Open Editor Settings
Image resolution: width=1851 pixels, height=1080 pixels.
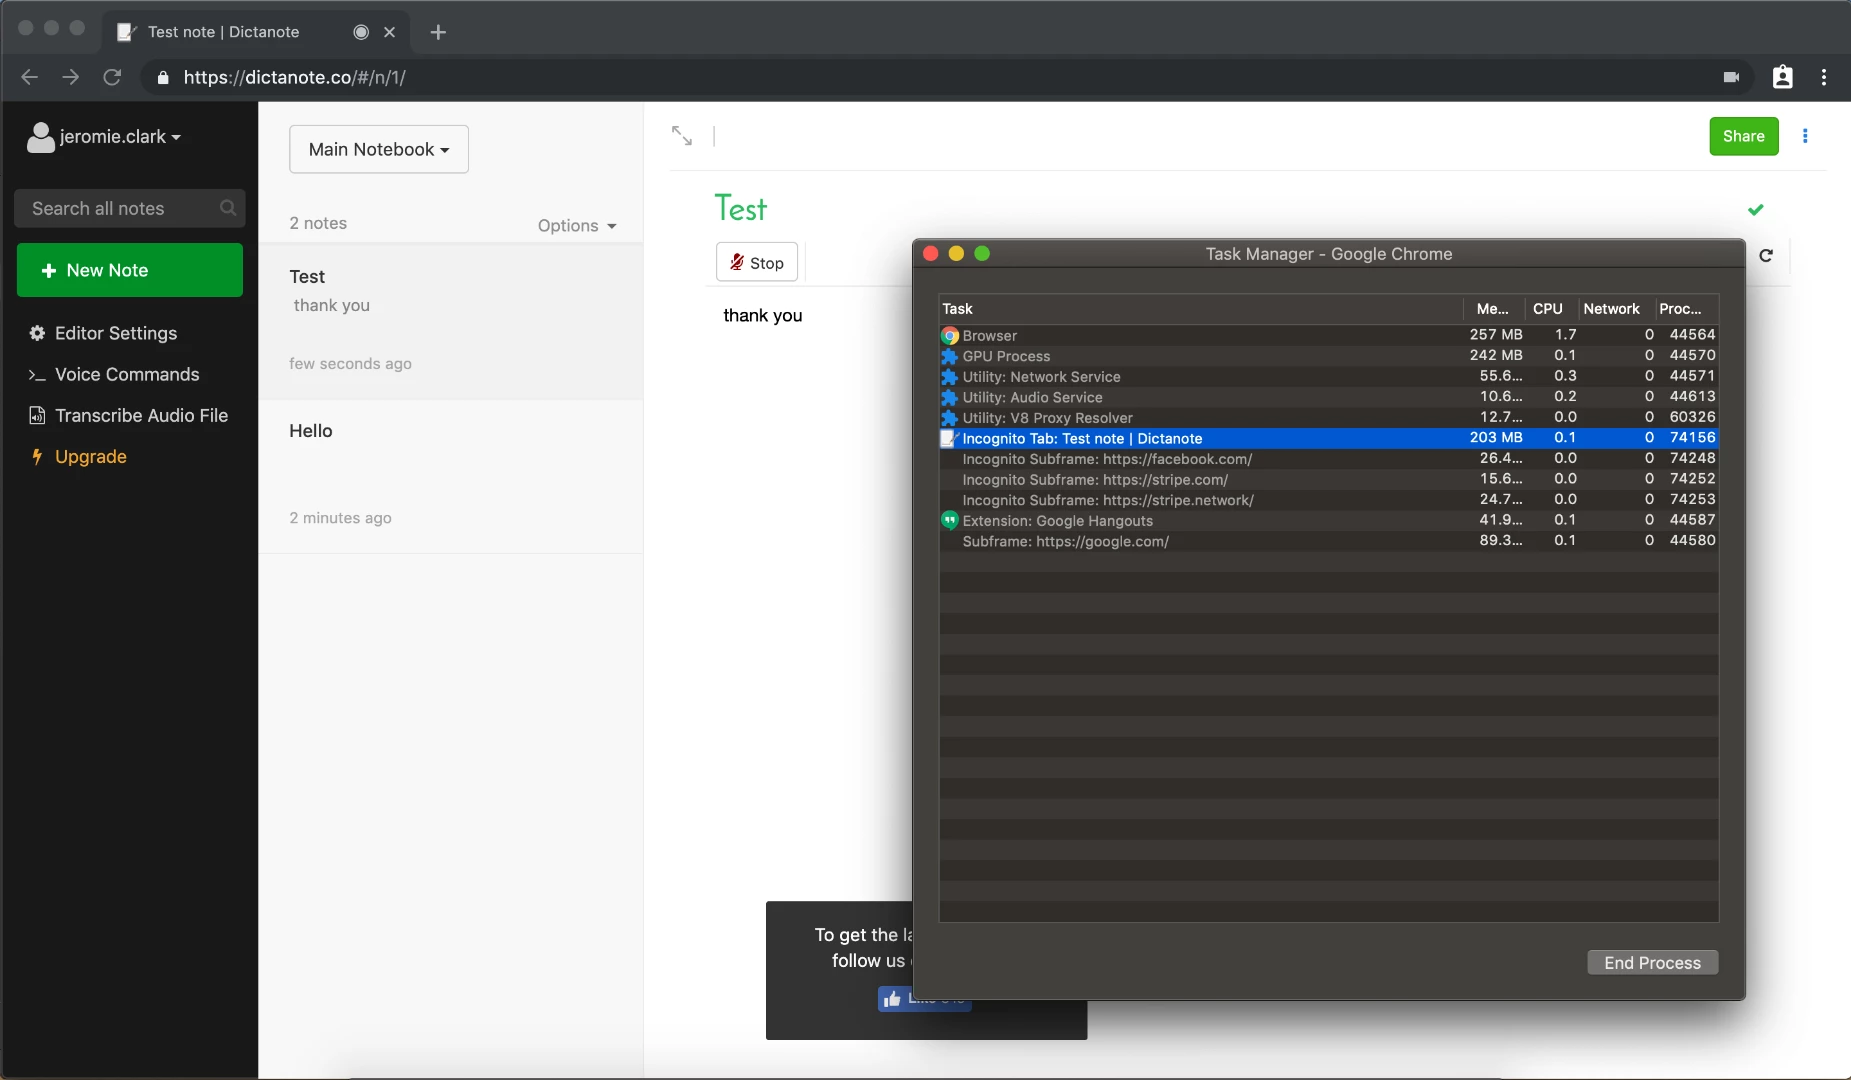104,333
